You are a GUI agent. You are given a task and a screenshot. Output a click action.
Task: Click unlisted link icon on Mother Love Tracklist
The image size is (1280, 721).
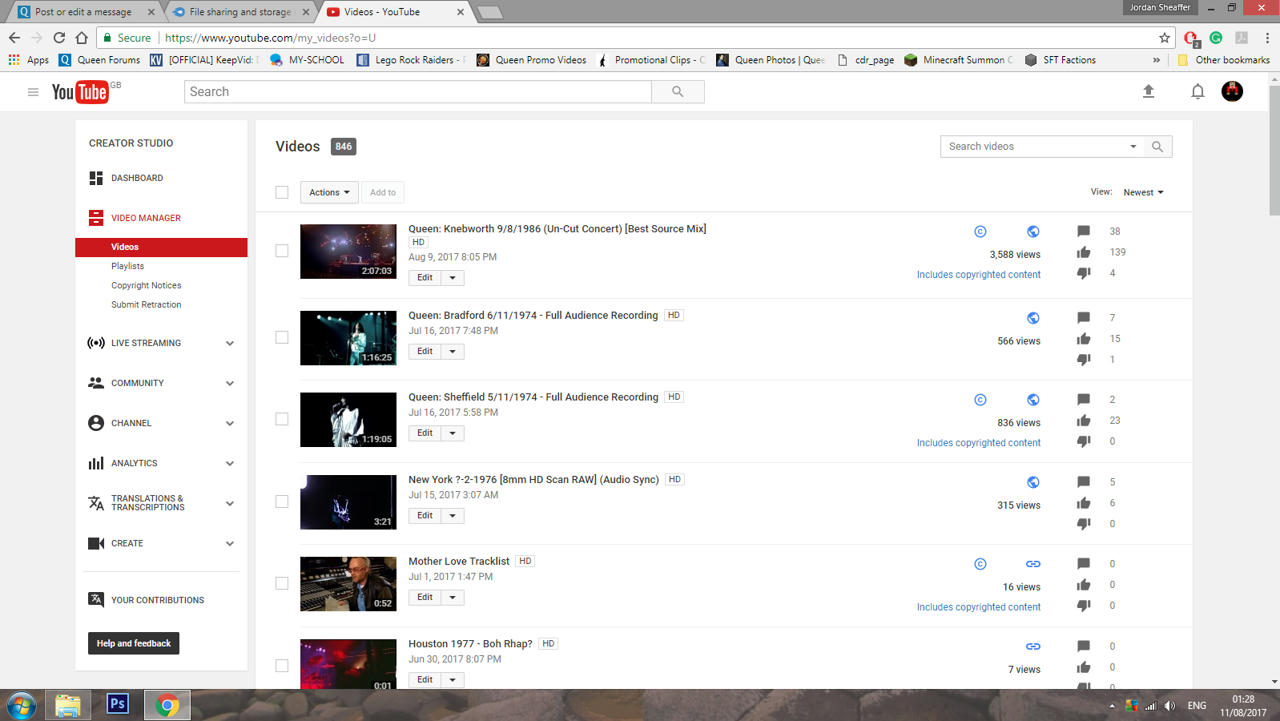(x=1033, y=564)
